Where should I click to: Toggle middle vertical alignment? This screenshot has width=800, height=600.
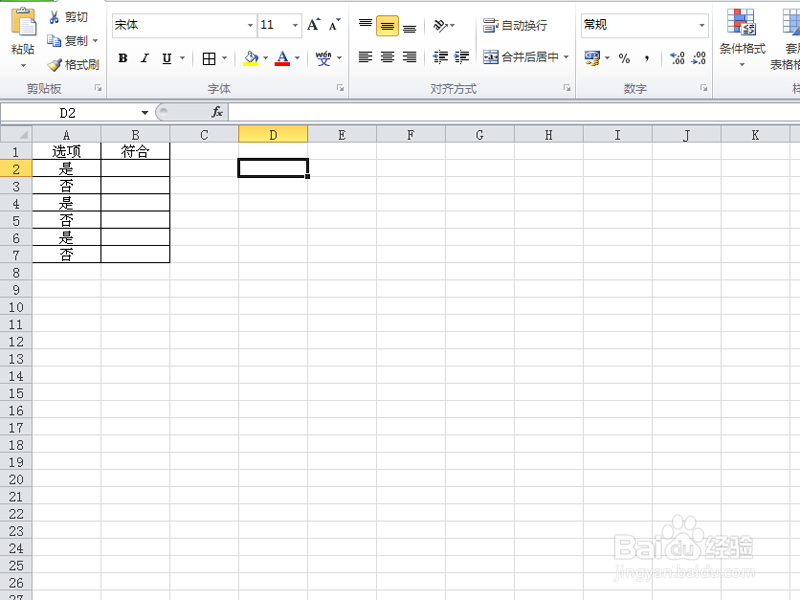point(387,26)
